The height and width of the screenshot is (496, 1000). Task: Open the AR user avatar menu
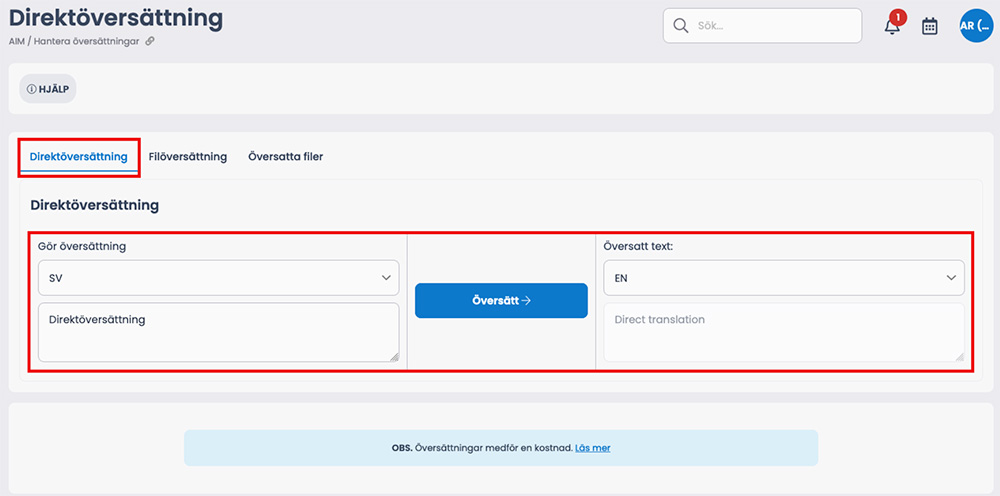[x=976, y=26]
